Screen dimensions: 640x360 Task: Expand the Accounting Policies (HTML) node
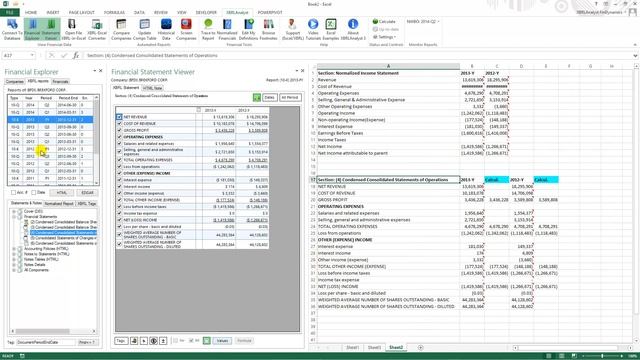[14, 249]
